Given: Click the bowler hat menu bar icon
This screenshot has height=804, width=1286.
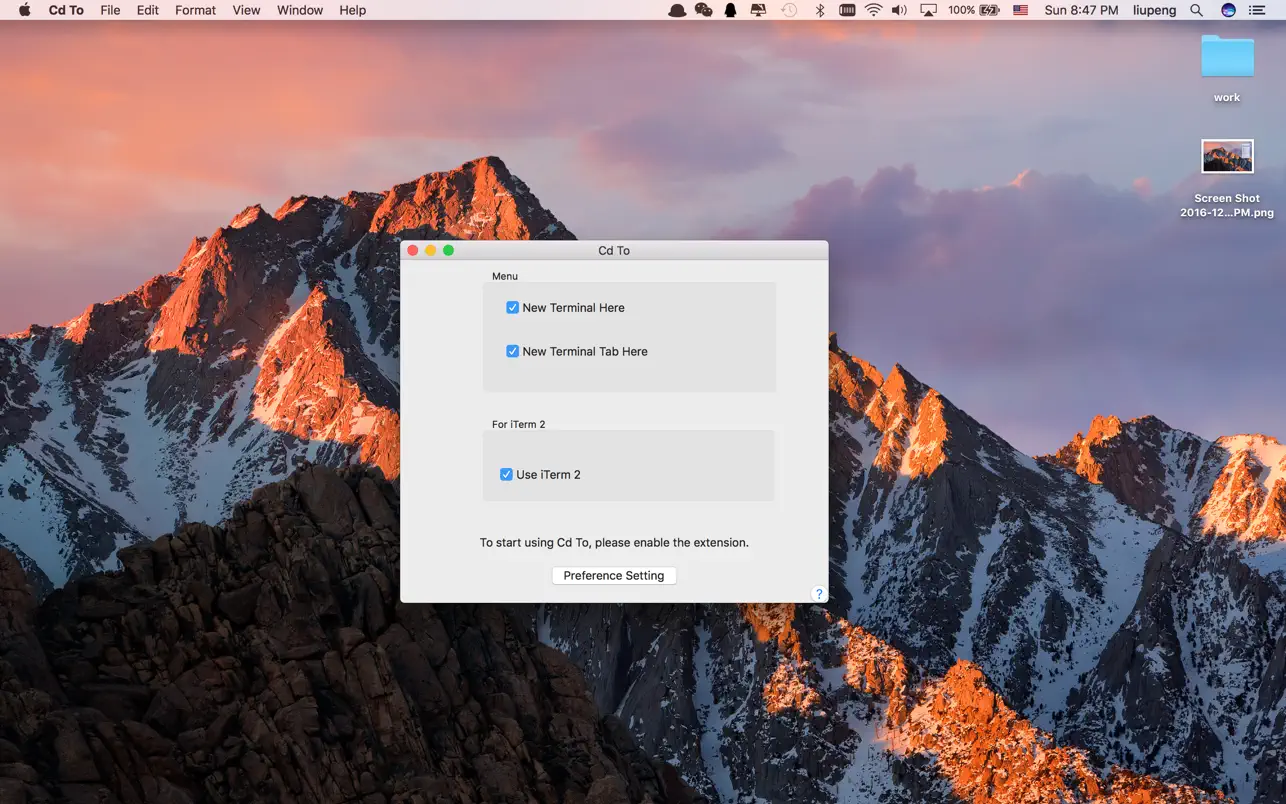Looking at the screenshot, I should pyautogui.click(x=677, y=10).
